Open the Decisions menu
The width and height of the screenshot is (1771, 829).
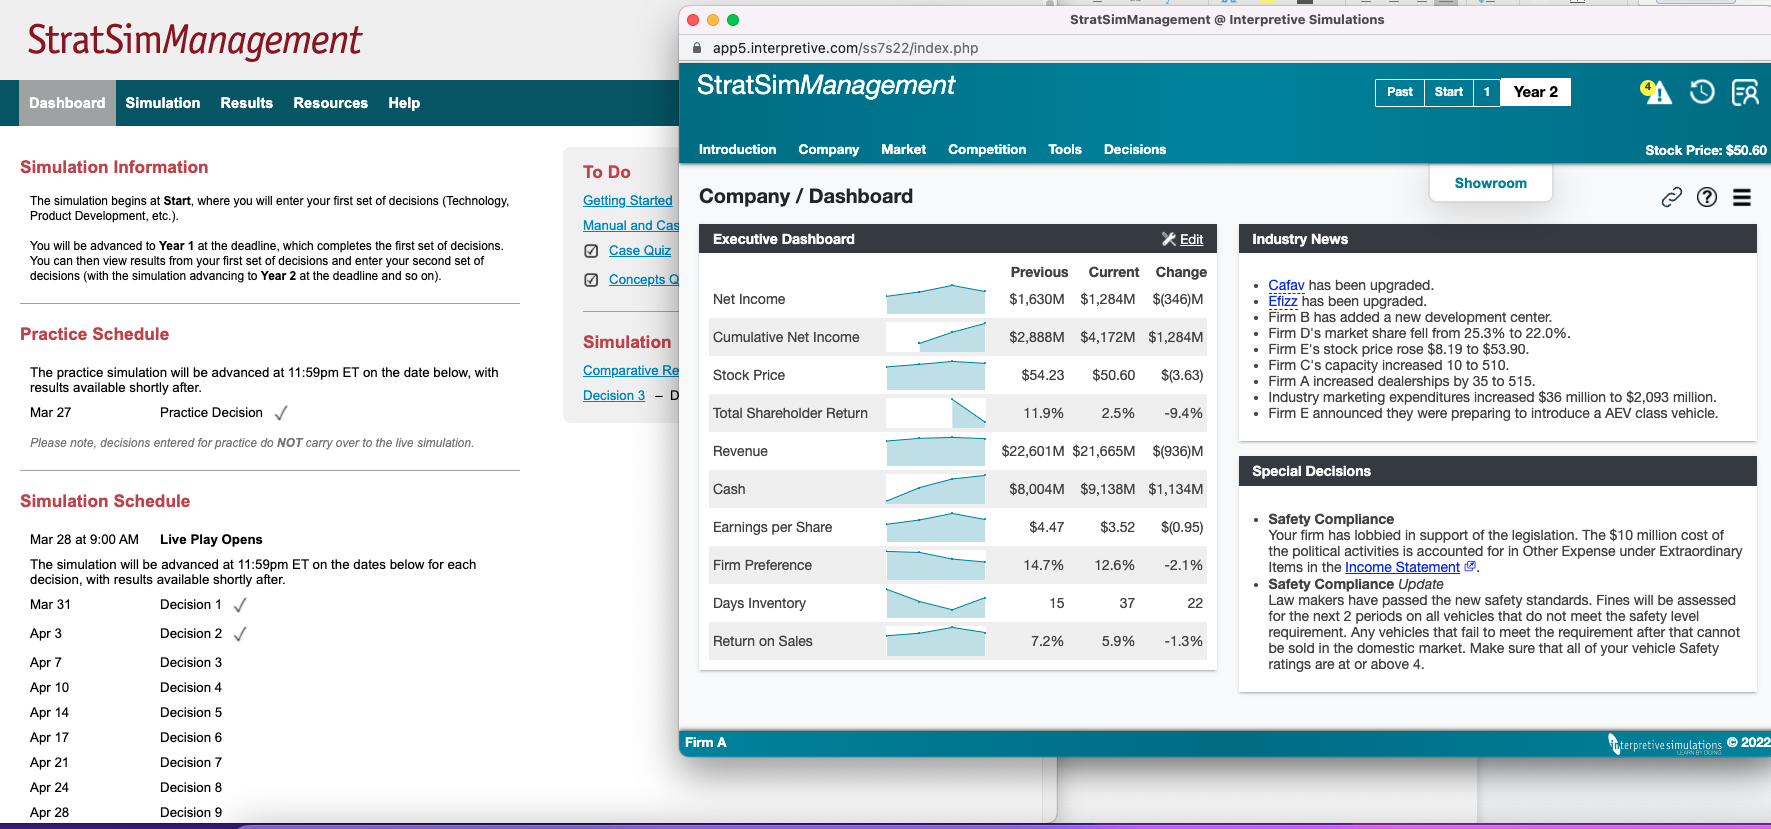pyautogui.click(x=1135, y=149)
